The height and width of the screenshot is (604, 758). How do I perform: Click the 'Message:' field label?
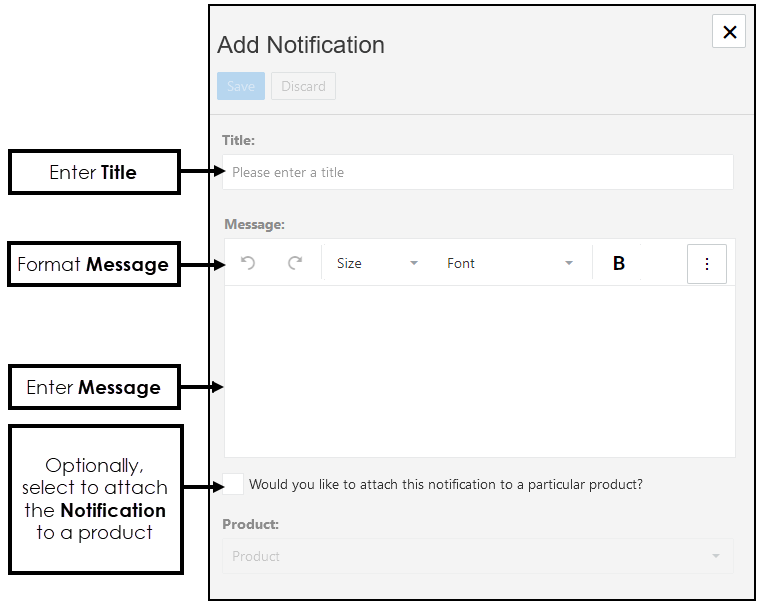254,225
